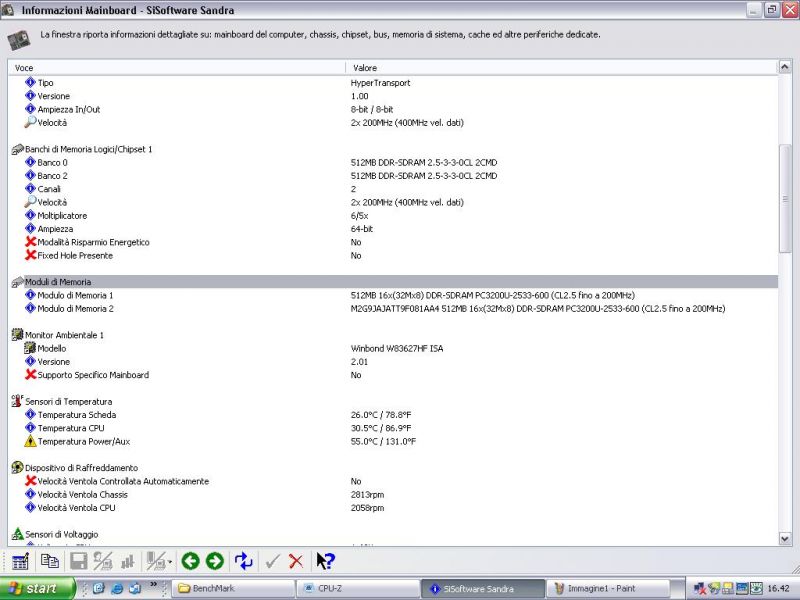
Task: Open the dropdown arrow beside the toolbar percent icon
Action: tap(170, 562)
